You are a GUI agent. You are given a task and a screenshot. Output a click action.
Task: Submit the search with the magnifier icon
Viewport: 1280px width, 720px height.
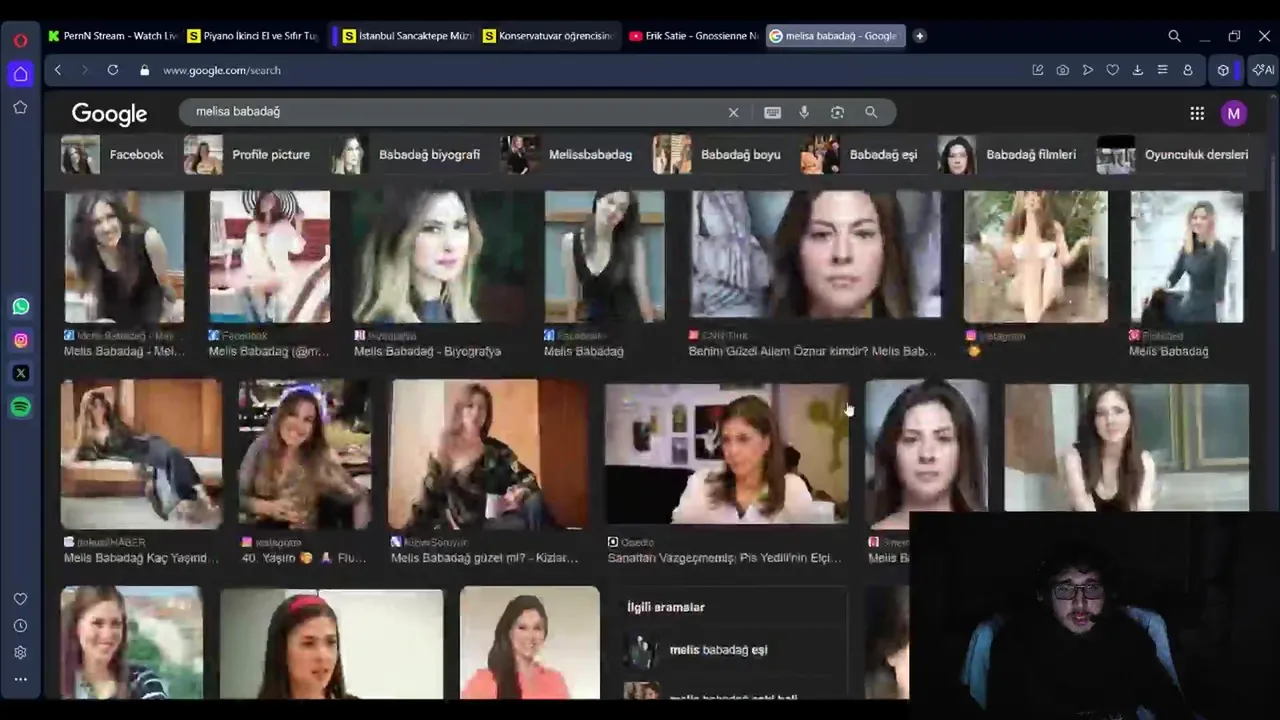pos(871,112)
